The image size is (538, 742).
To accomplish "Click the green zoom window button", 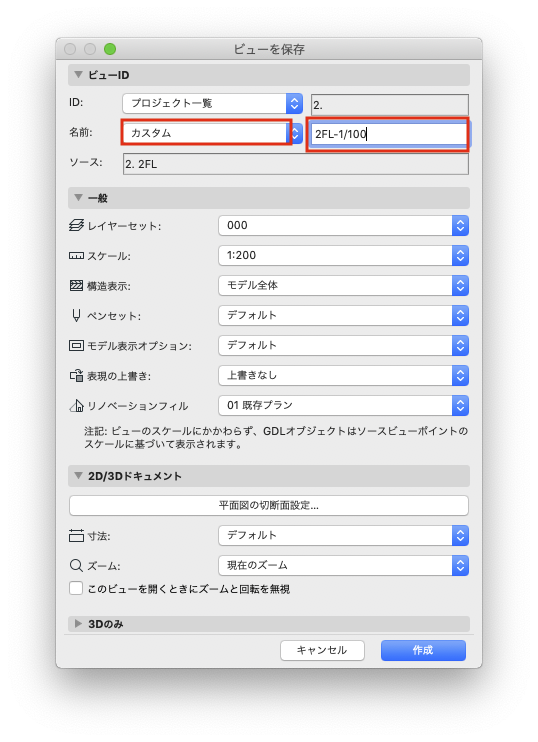I will [x=110, y=49].
